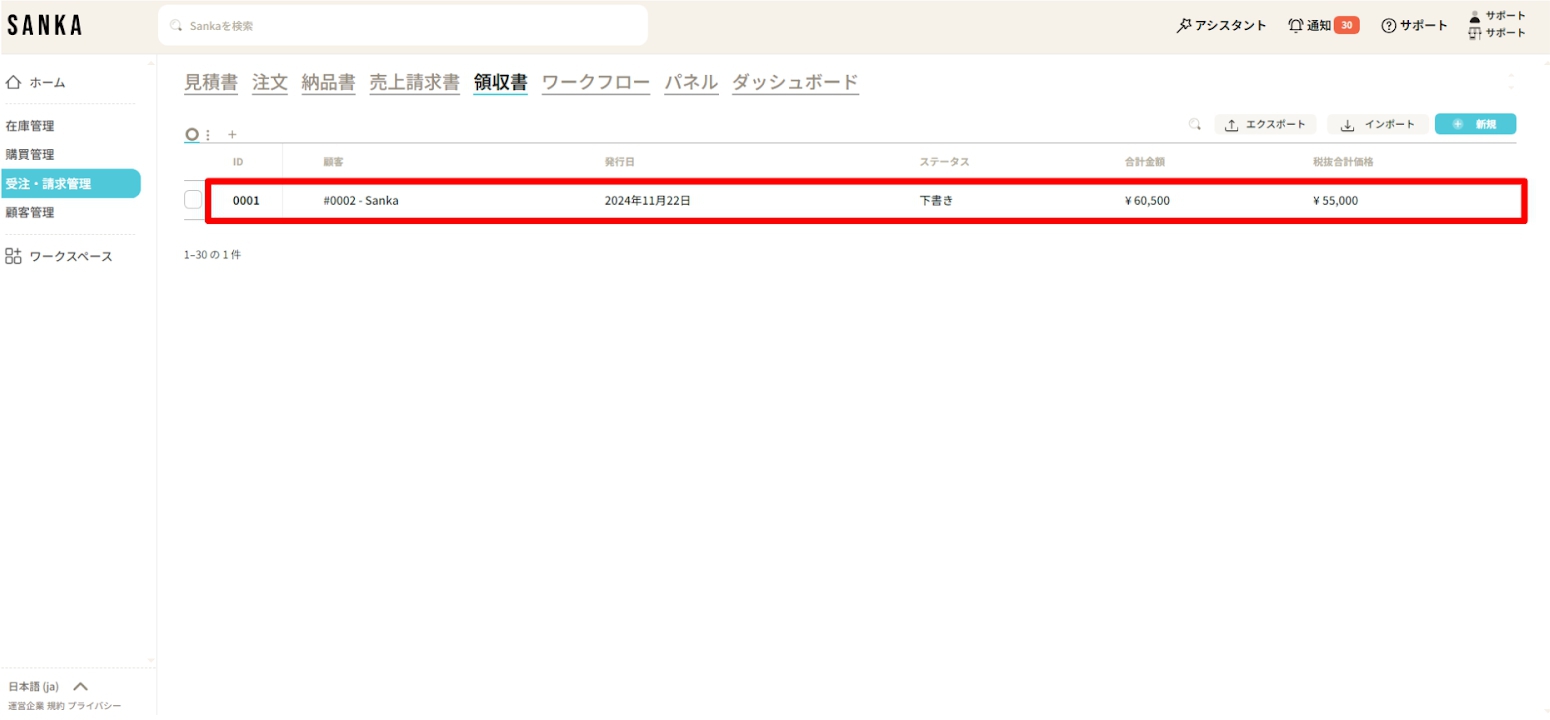
Task: Open 受注・請求管理 in the sidebar
Action: (x=70, y=184)
